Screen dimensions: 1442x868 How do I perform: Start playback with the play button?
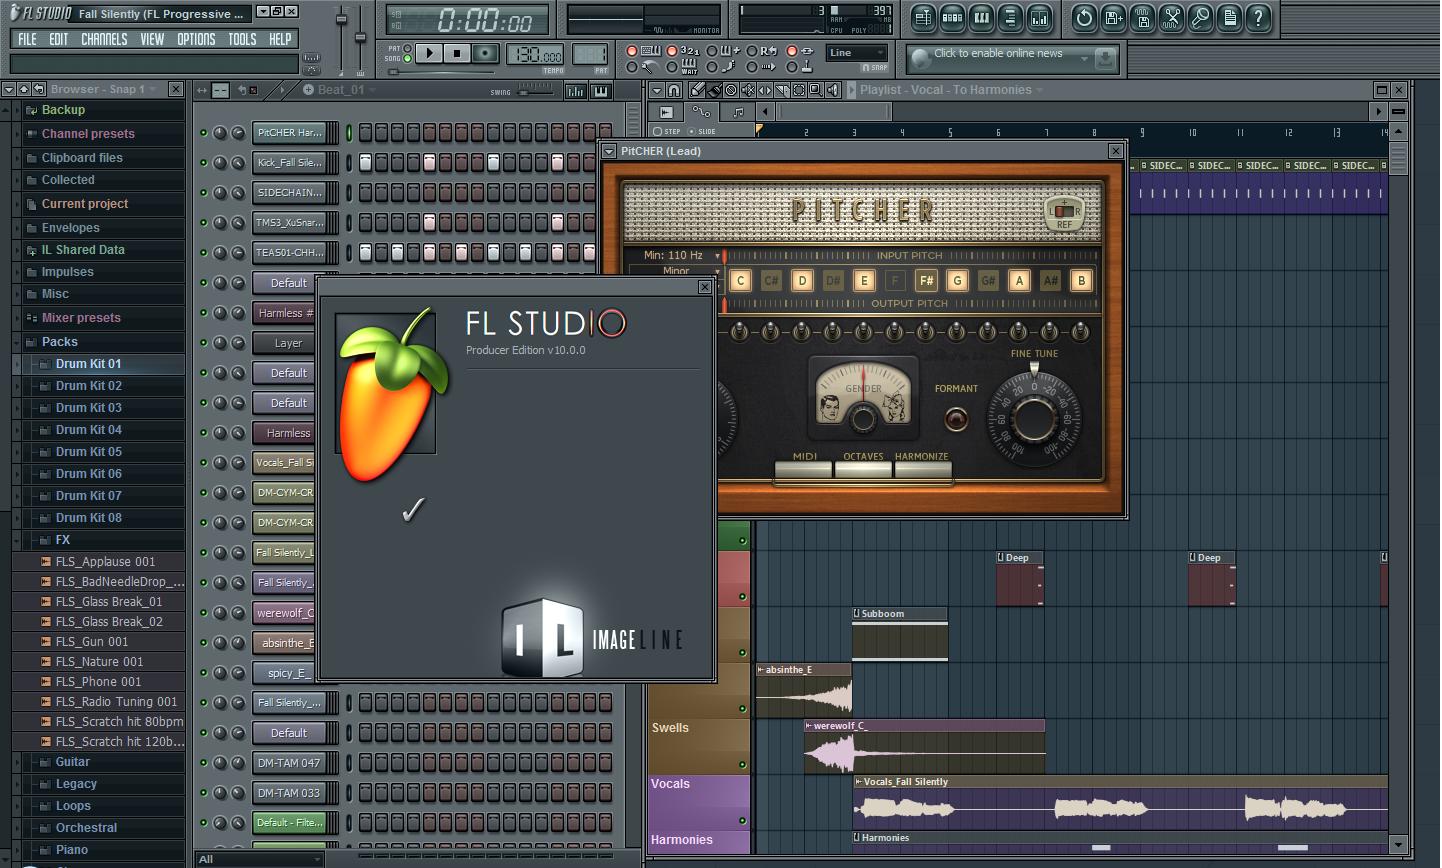pyautogui.click(x=429, y=53)
